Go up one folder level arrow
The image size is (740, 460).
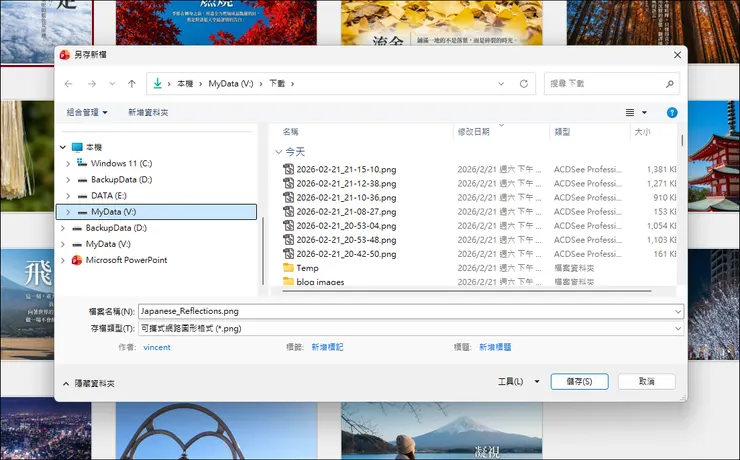pos(132,84)
